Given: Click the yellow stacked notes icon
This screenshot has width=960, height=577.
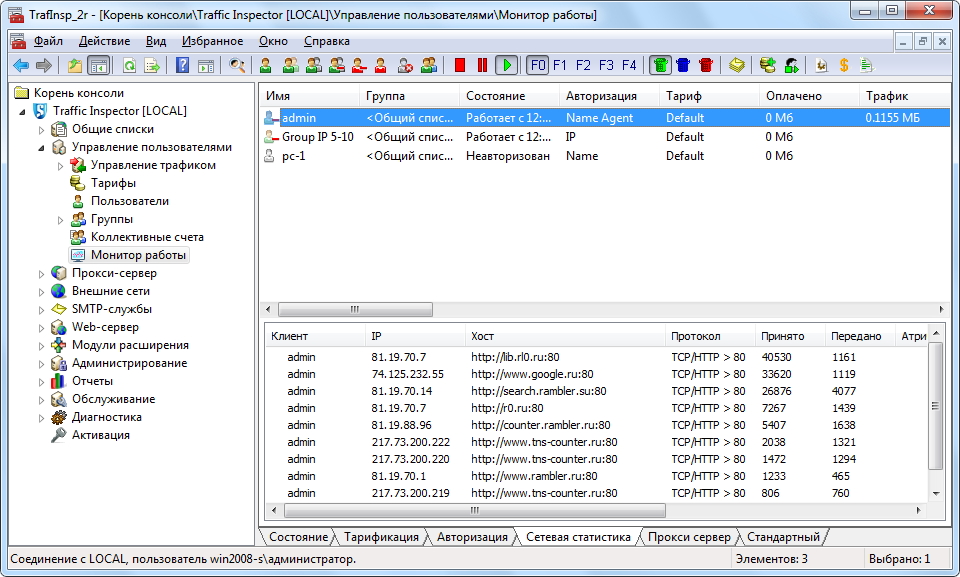Looking at the screenshot, I should (x=737, y=65).
